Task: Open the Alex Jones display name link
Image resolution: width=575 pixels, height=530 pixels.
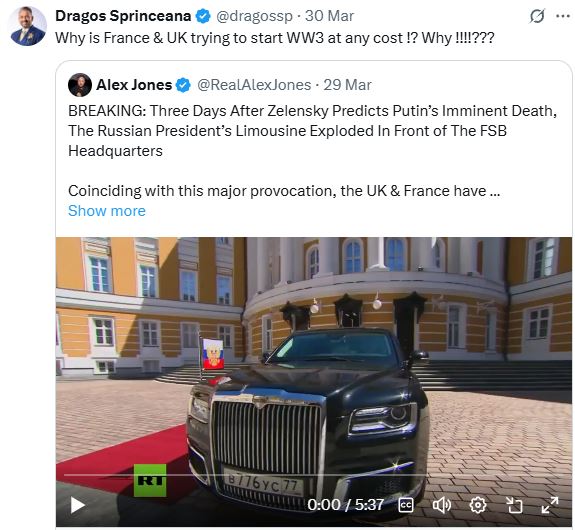Action: (134, 85)
